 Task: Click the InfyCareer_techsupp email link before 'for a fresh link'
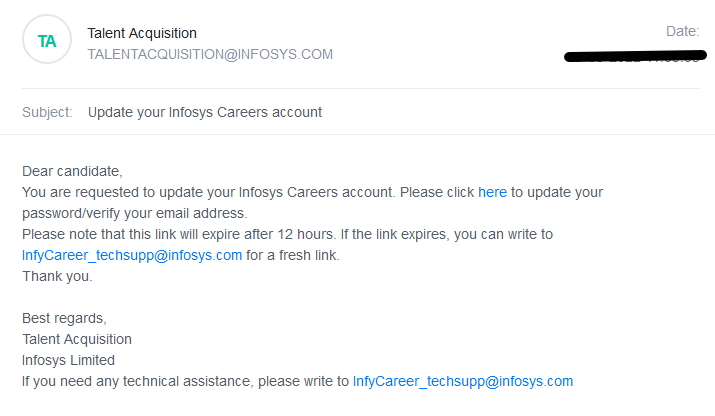point(132,255)
